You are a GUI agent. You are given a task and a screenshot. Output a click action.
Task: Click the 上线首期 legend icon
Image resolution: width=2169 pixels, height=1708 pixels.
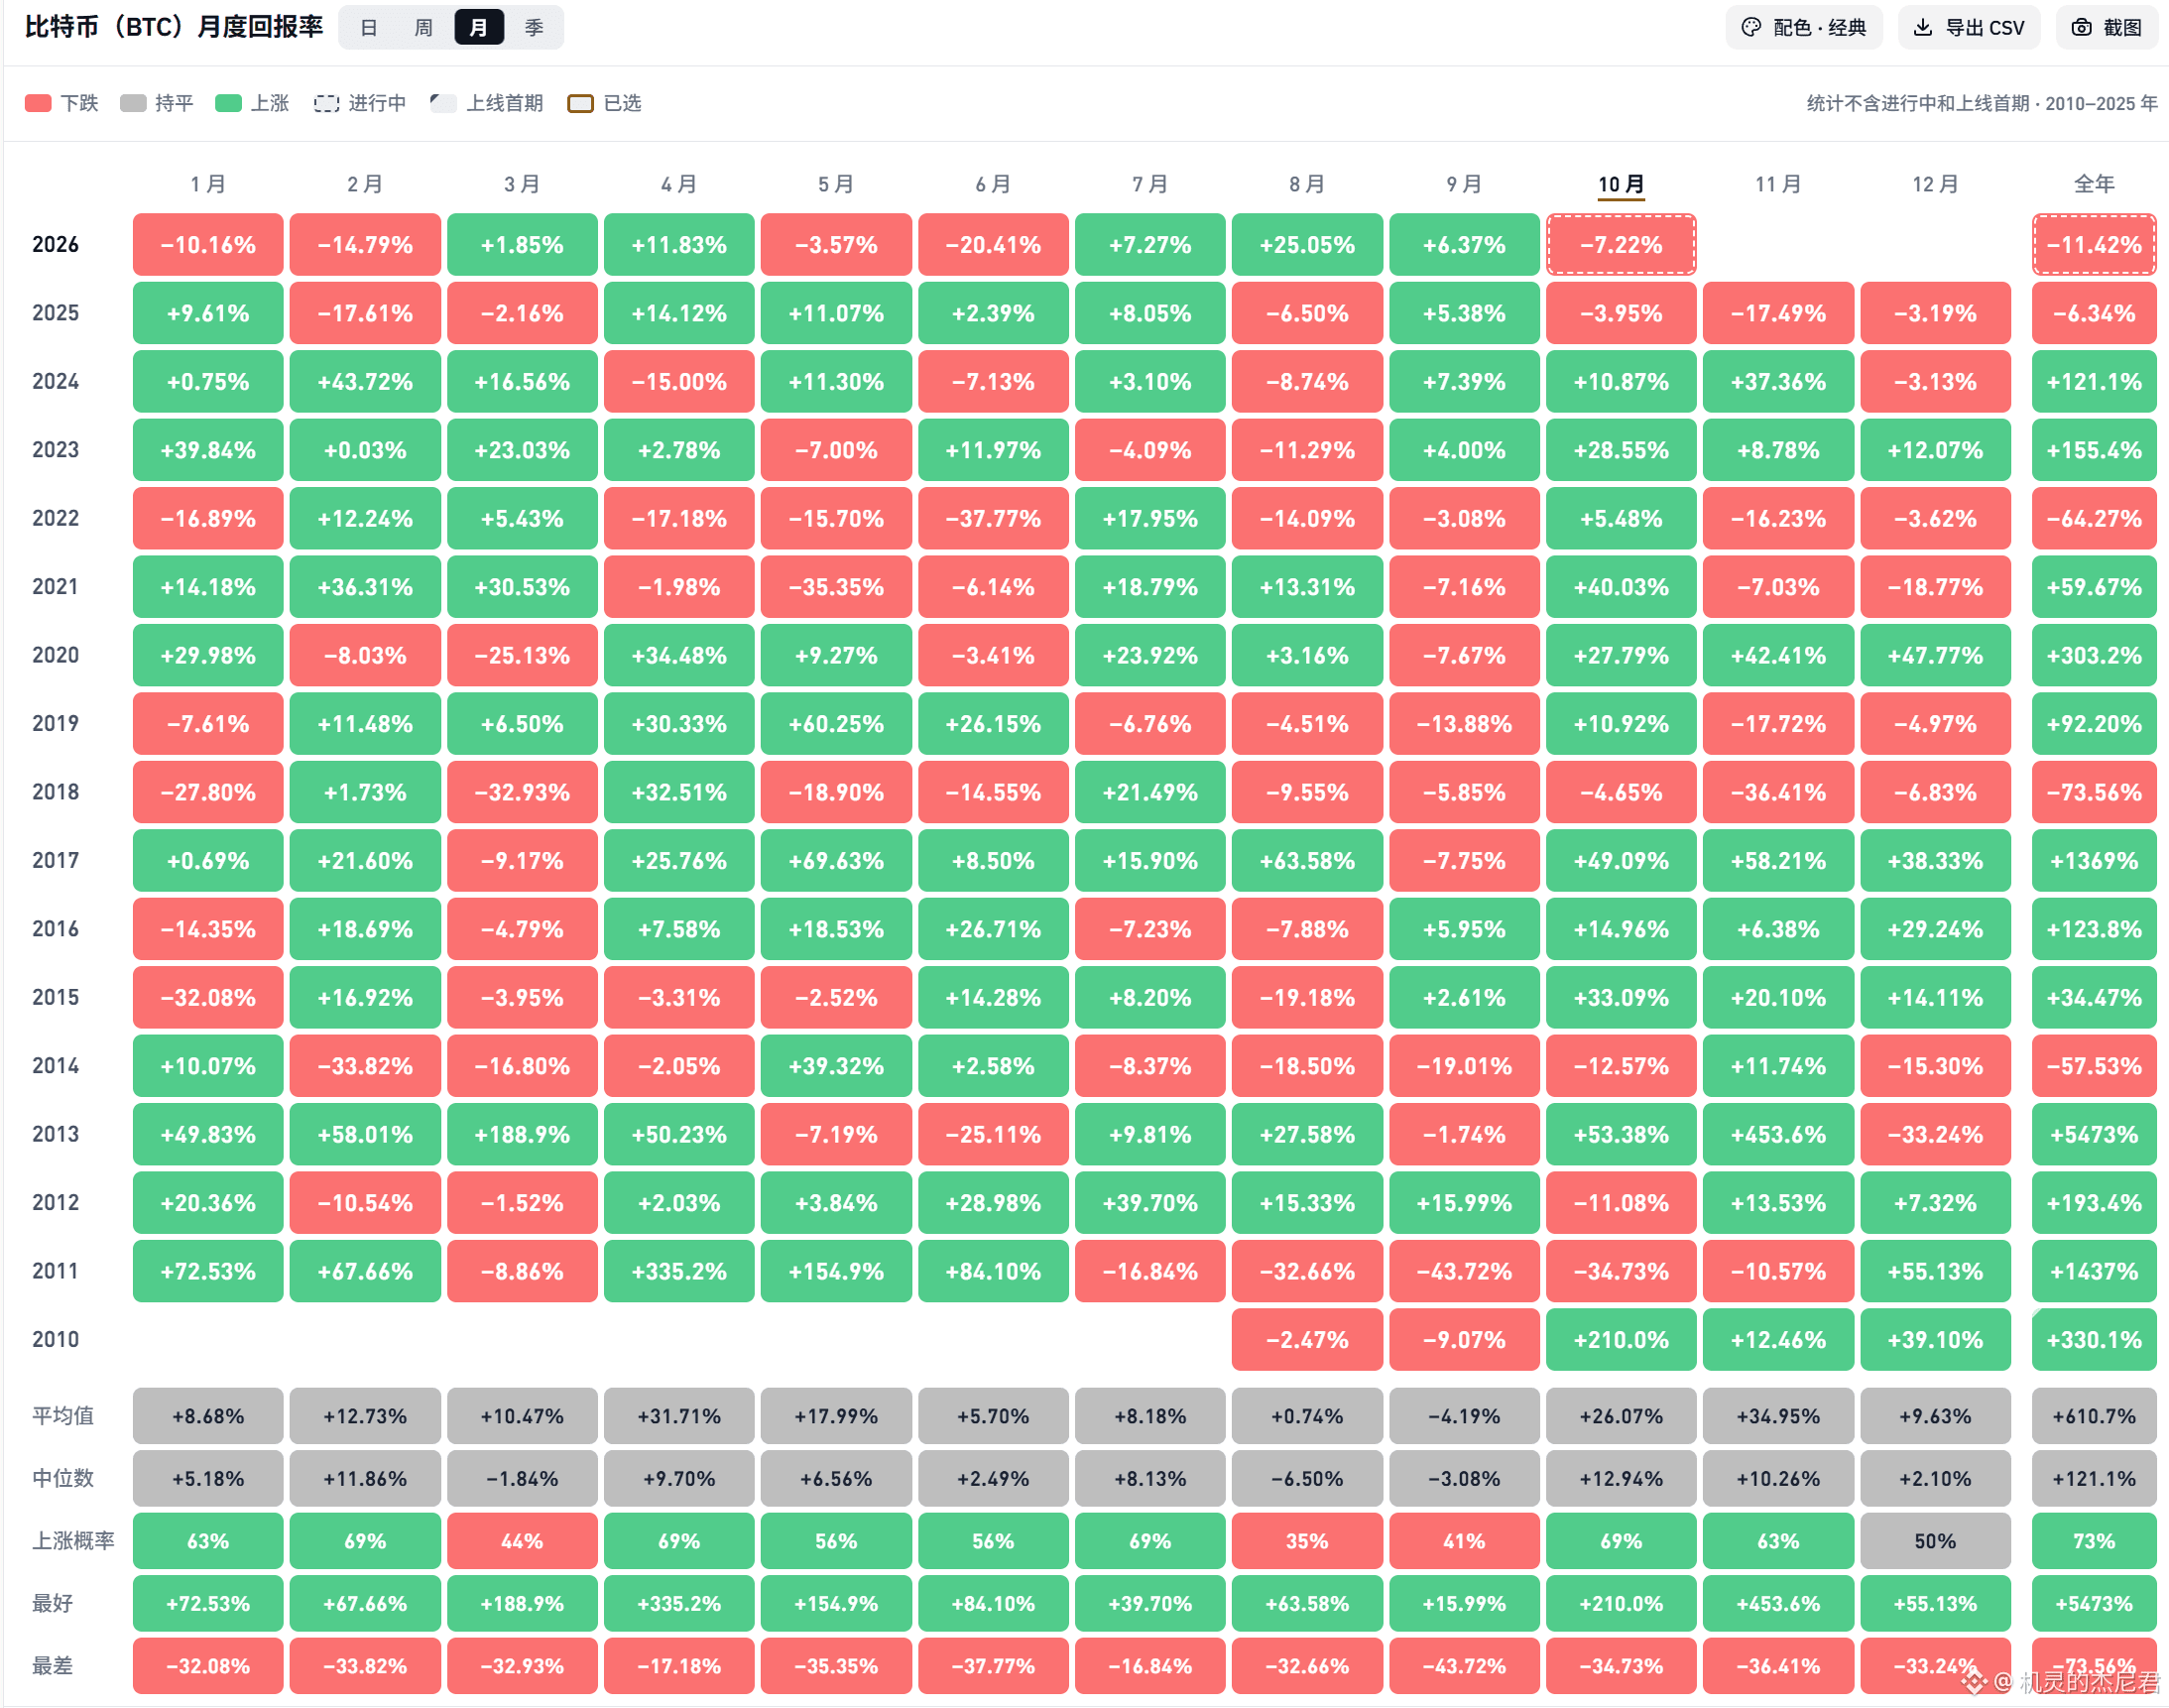(444, 103)
